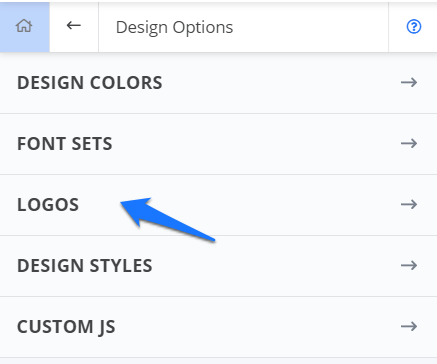The image size is (437, 364).
Task: Click the arrow beside Custom JS
Action: [x=409, y=326]
